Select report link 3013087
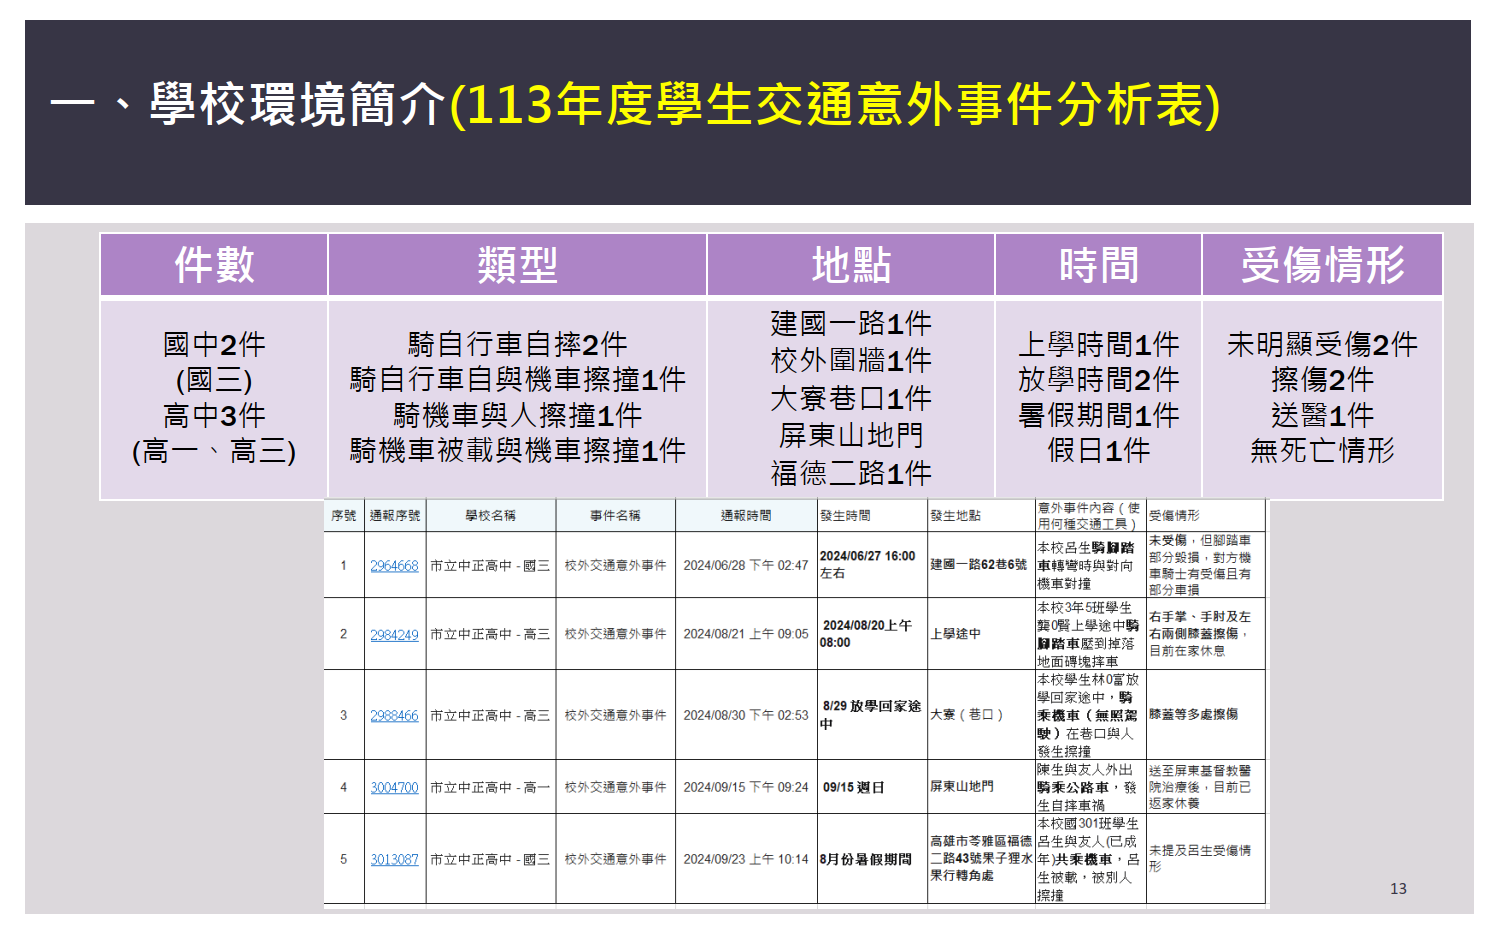The height and width of the screenshot is (938, 1500). [394, 860]
